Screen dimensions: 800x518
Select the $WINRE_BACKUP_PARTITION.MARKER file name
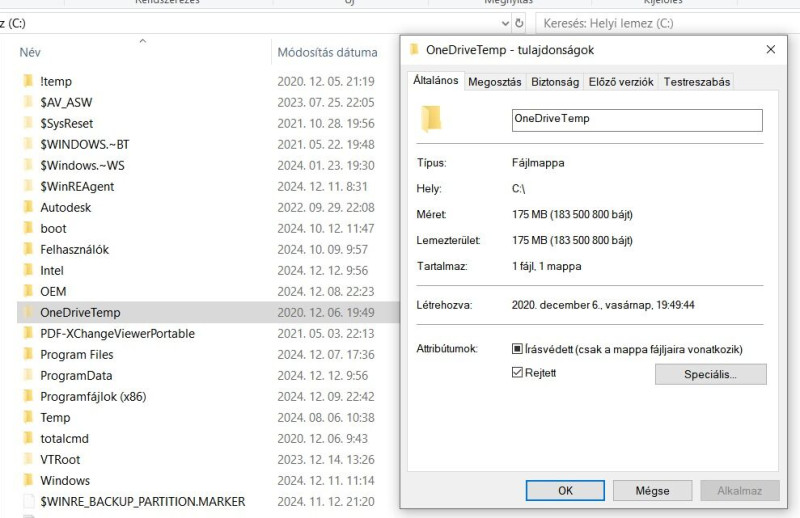143,502
